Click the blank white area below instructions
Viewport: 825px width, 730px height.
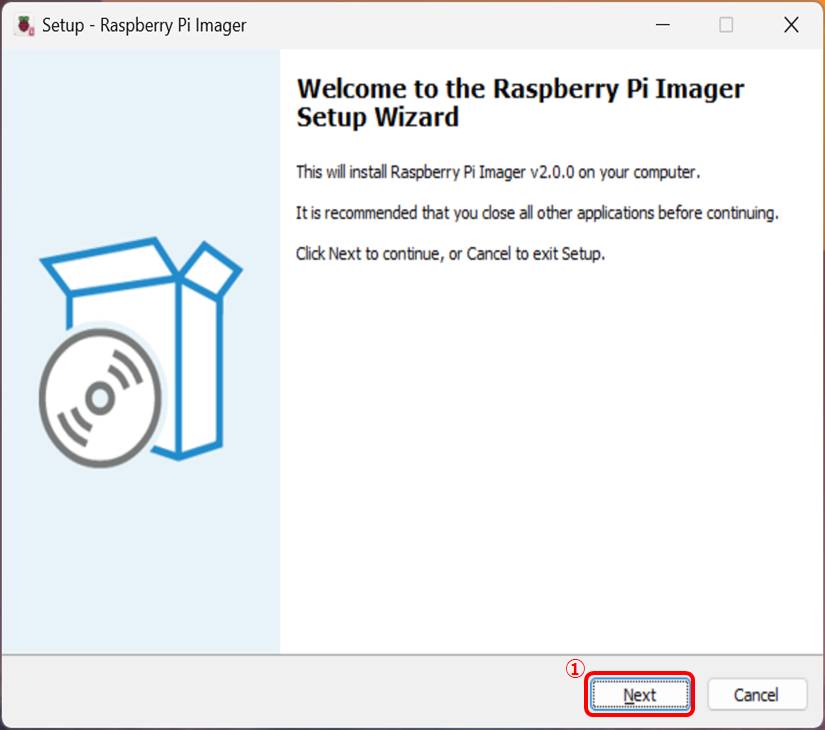[550, 450]
